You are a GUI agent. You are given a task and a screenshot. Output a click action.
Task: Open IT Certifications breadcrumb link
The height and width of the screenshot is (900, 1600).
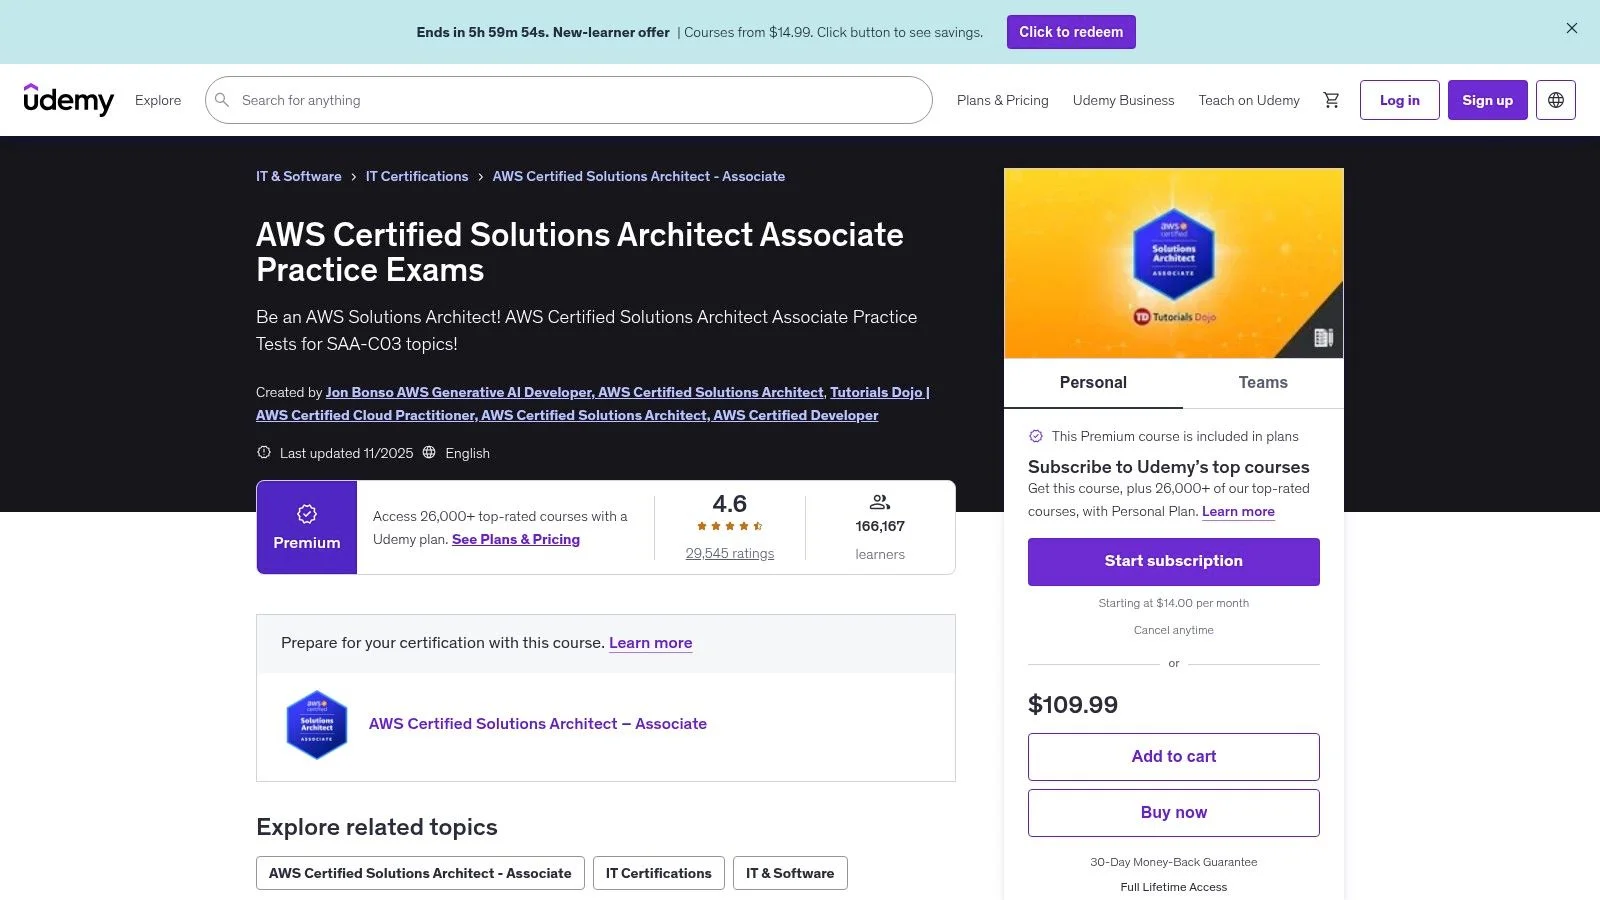tap(417, 176)
